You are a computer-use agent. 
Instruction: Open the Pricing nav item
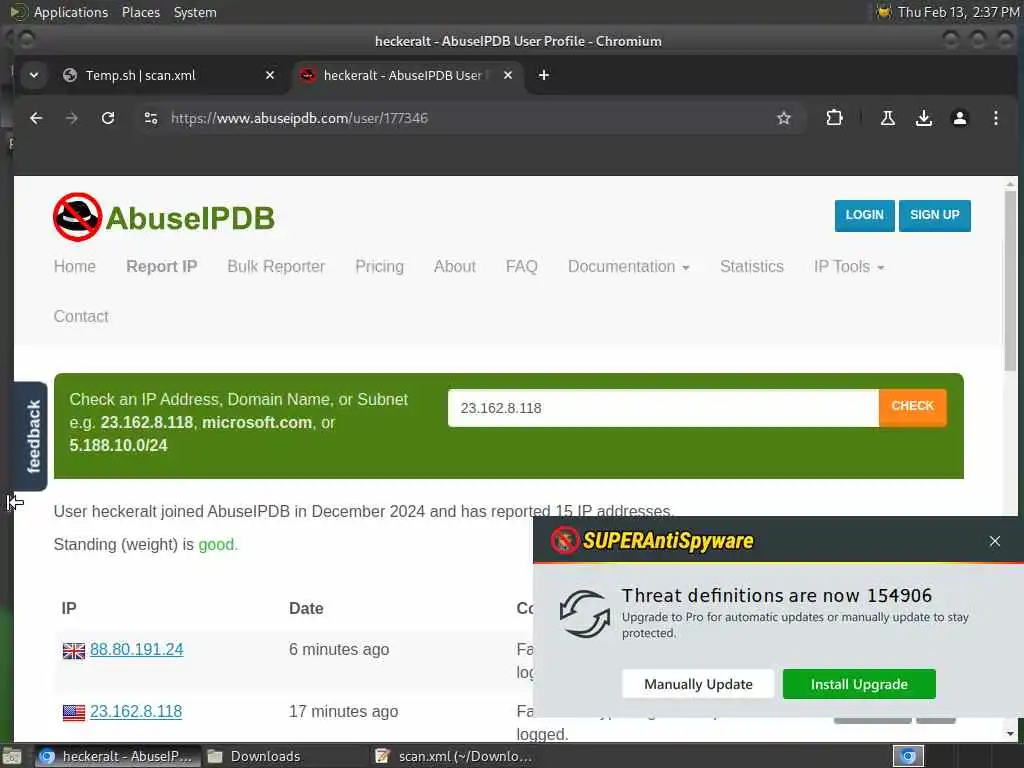click(379, 266)
